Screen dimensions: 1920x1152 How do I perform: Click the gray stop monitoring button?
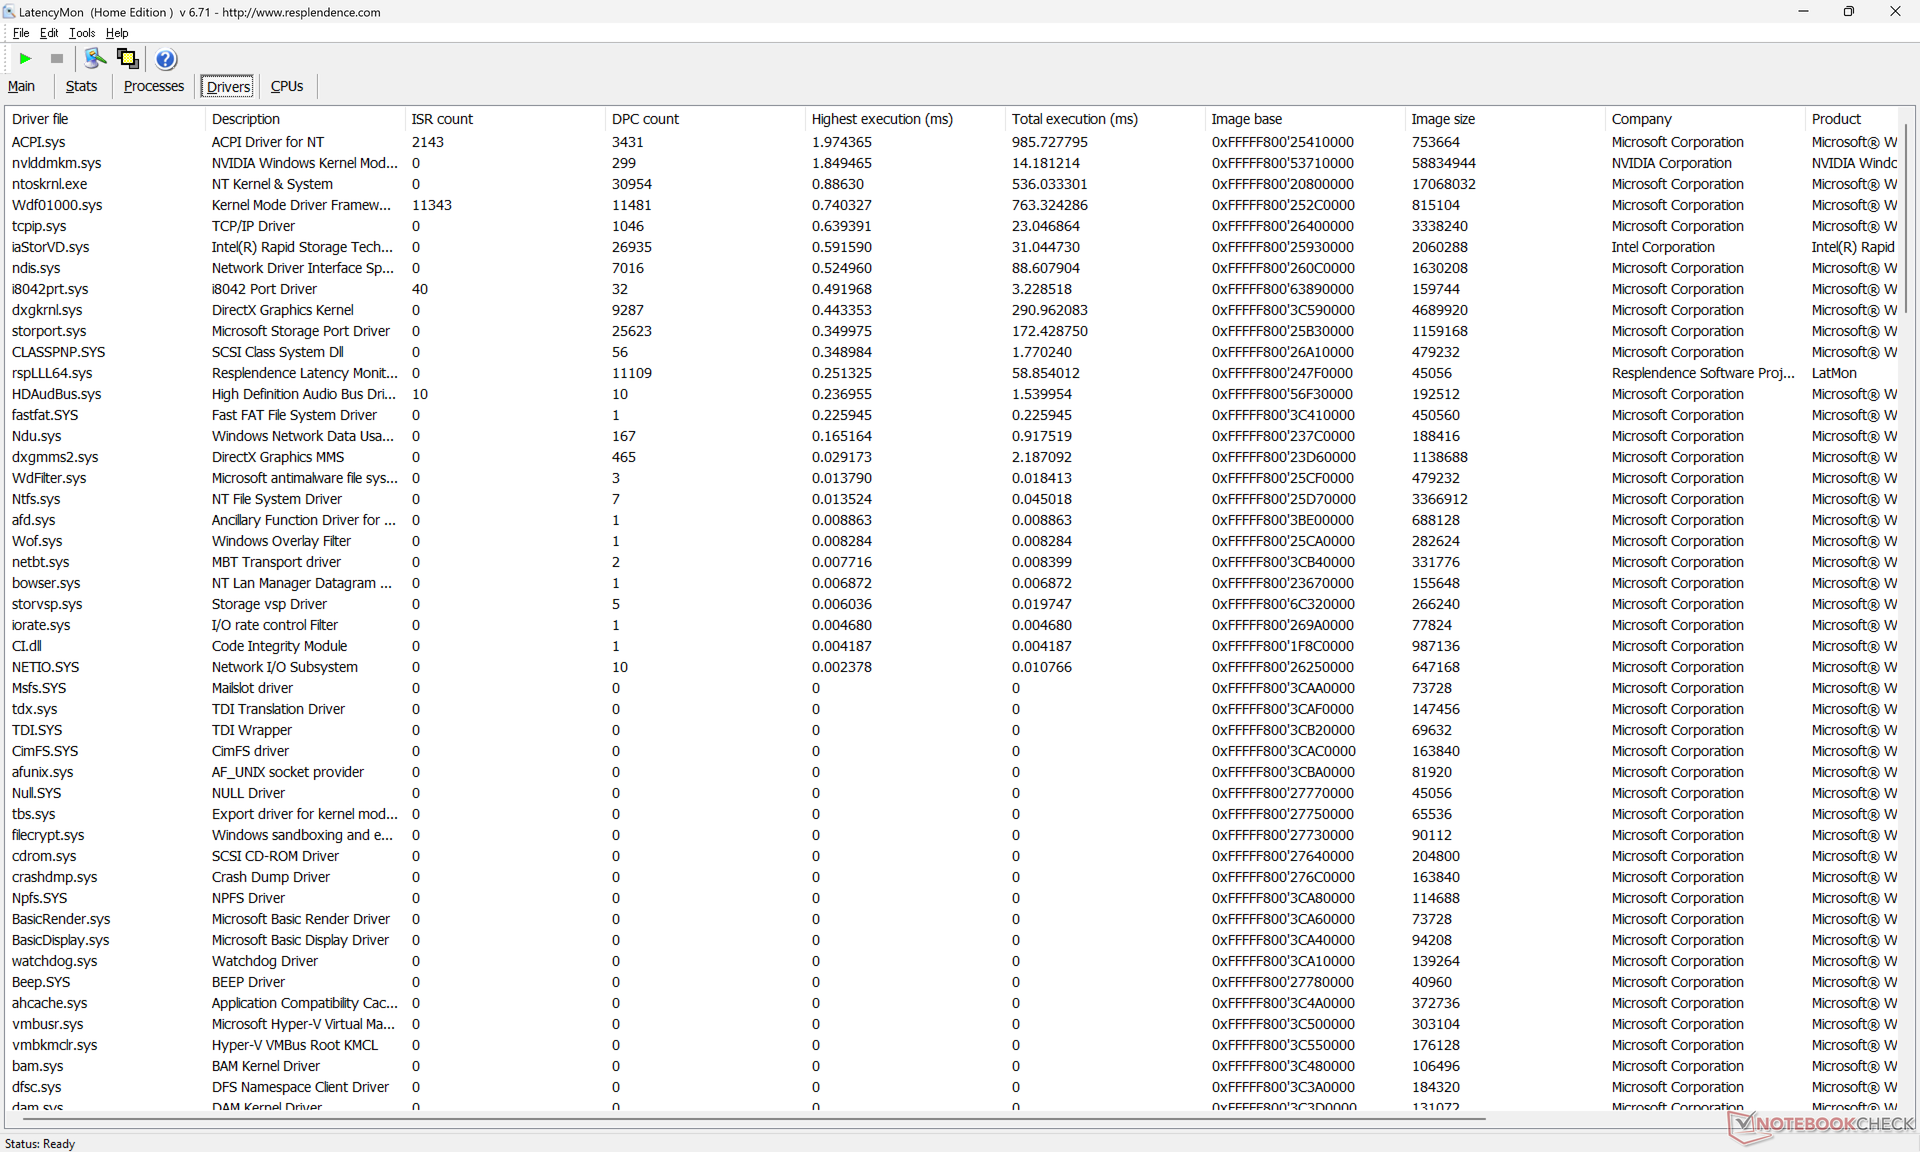pyautogui.click(x=57, y=59)
